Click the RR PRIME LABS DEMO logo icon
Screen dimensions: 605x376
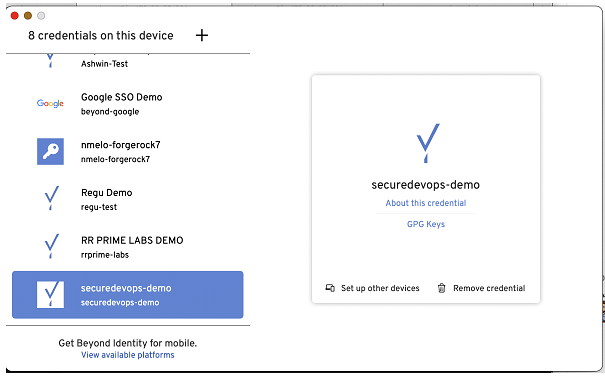pos(51,246)
